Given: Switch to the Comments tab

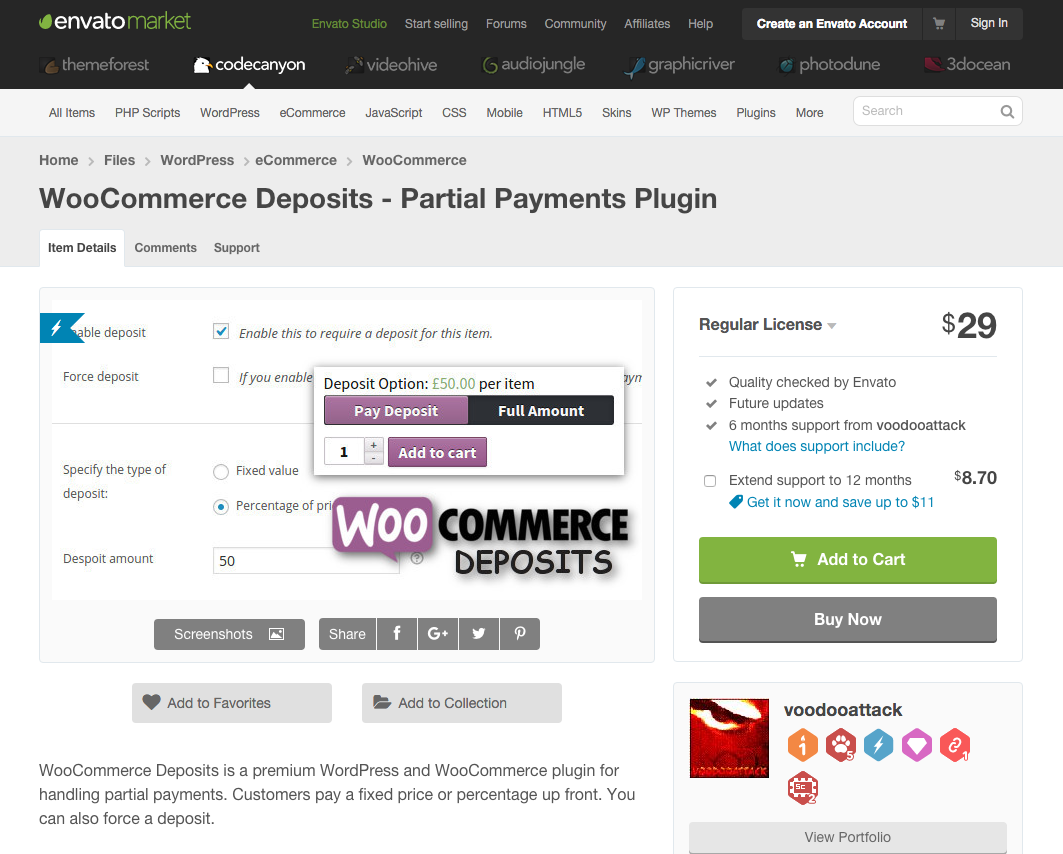Looking at the screenshot, I should [x=165, y=248].
